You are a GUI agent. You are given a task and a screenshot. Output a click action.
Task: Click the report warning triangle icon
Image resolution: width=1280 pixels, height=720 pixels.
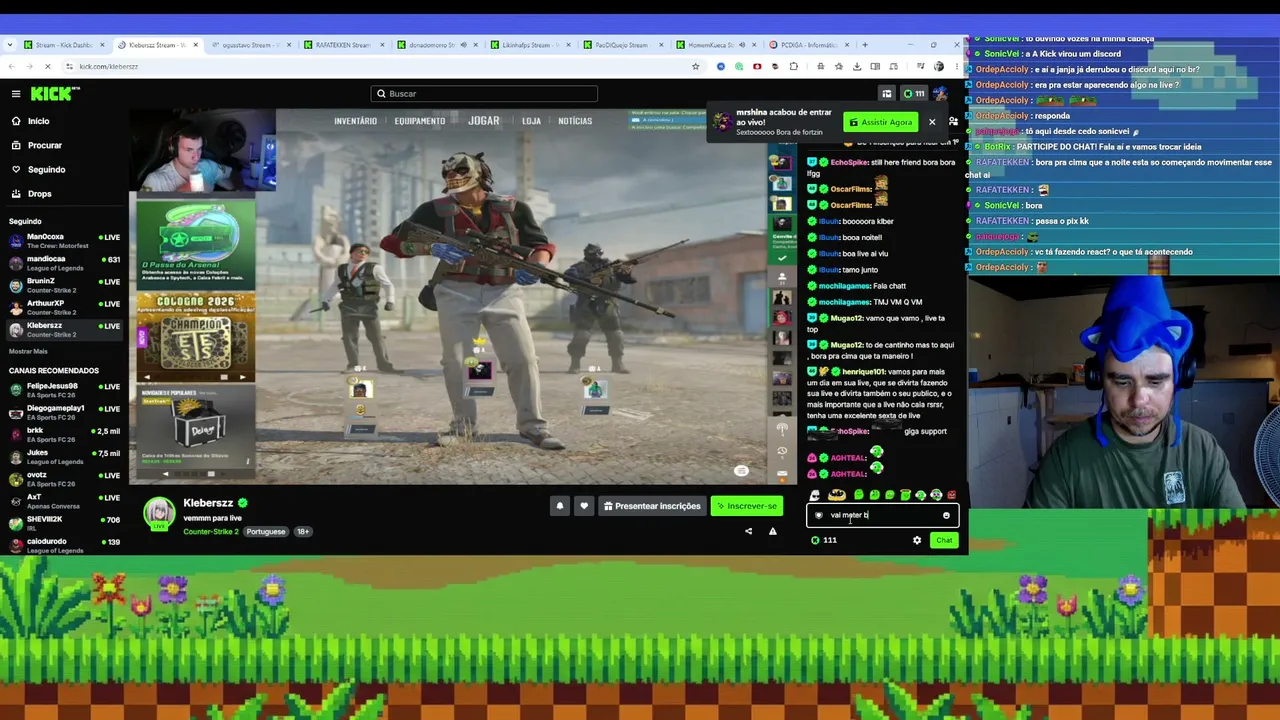coord(772,532)
